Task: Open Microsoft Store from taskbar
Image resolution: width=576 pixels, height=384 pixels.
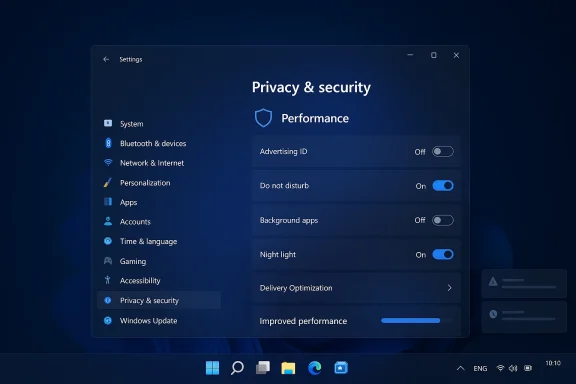Action: [x=341, y=367]
